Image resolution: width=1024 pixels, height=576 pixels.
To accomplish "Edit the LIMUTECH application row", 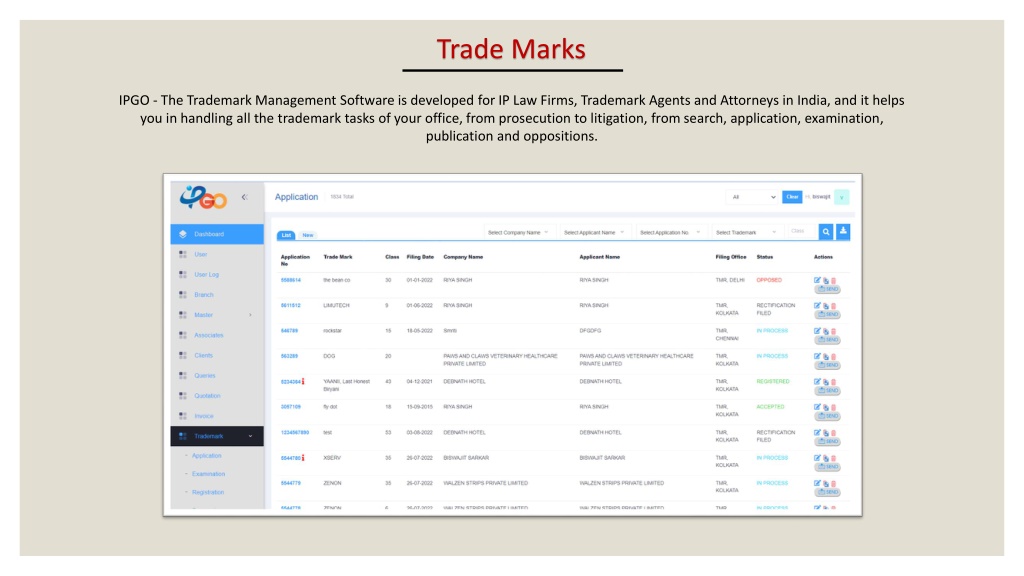I will coord(817,306).
